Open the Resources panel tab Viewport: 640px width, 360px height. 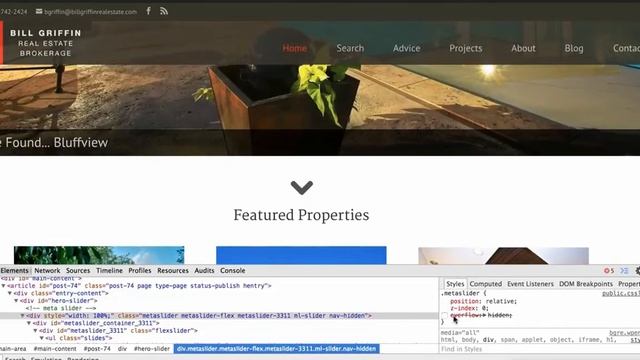173,271
